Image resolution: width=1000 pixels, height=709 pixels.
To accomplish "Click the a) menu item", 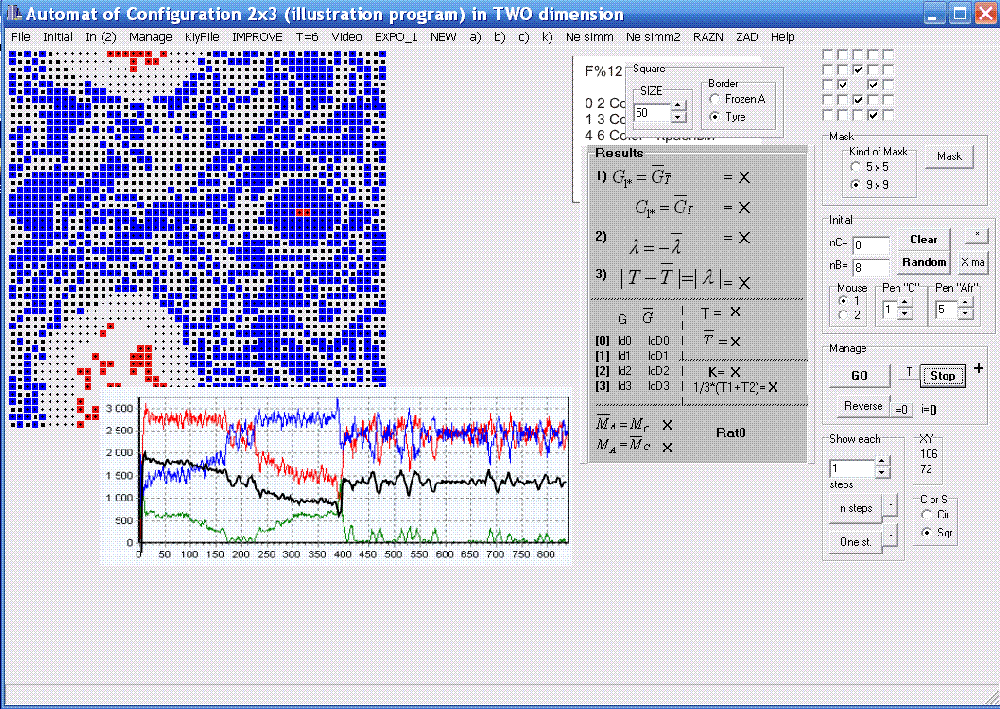I will click(475, 37).
